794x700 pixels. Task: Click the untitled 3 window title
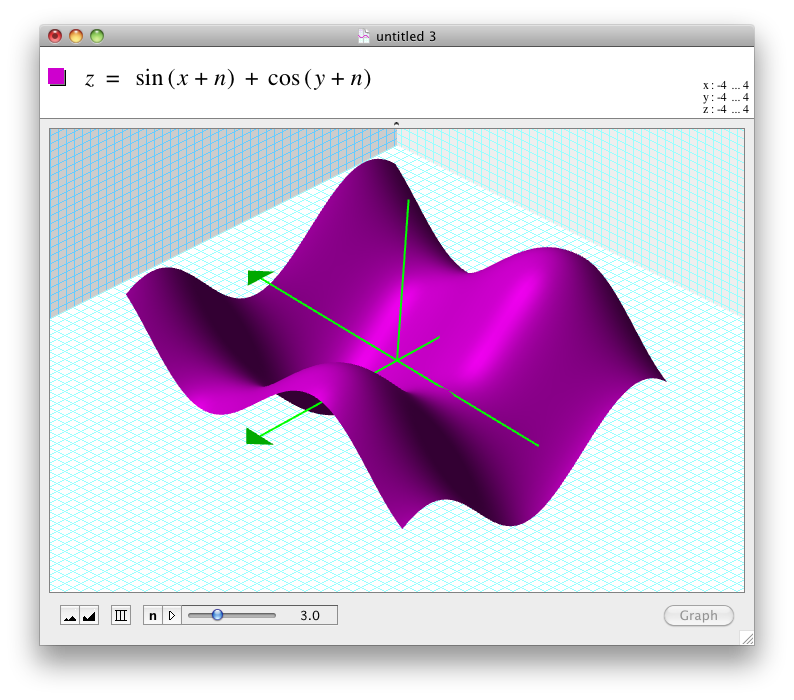(x=406, y=36)
